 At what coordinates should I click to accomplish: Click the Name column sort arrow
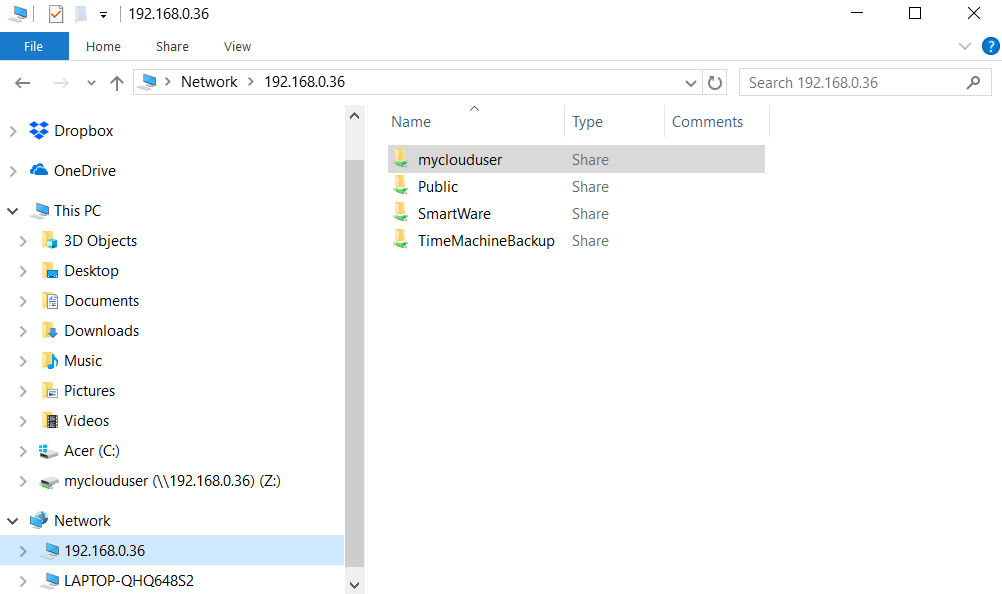coord(474,110)
